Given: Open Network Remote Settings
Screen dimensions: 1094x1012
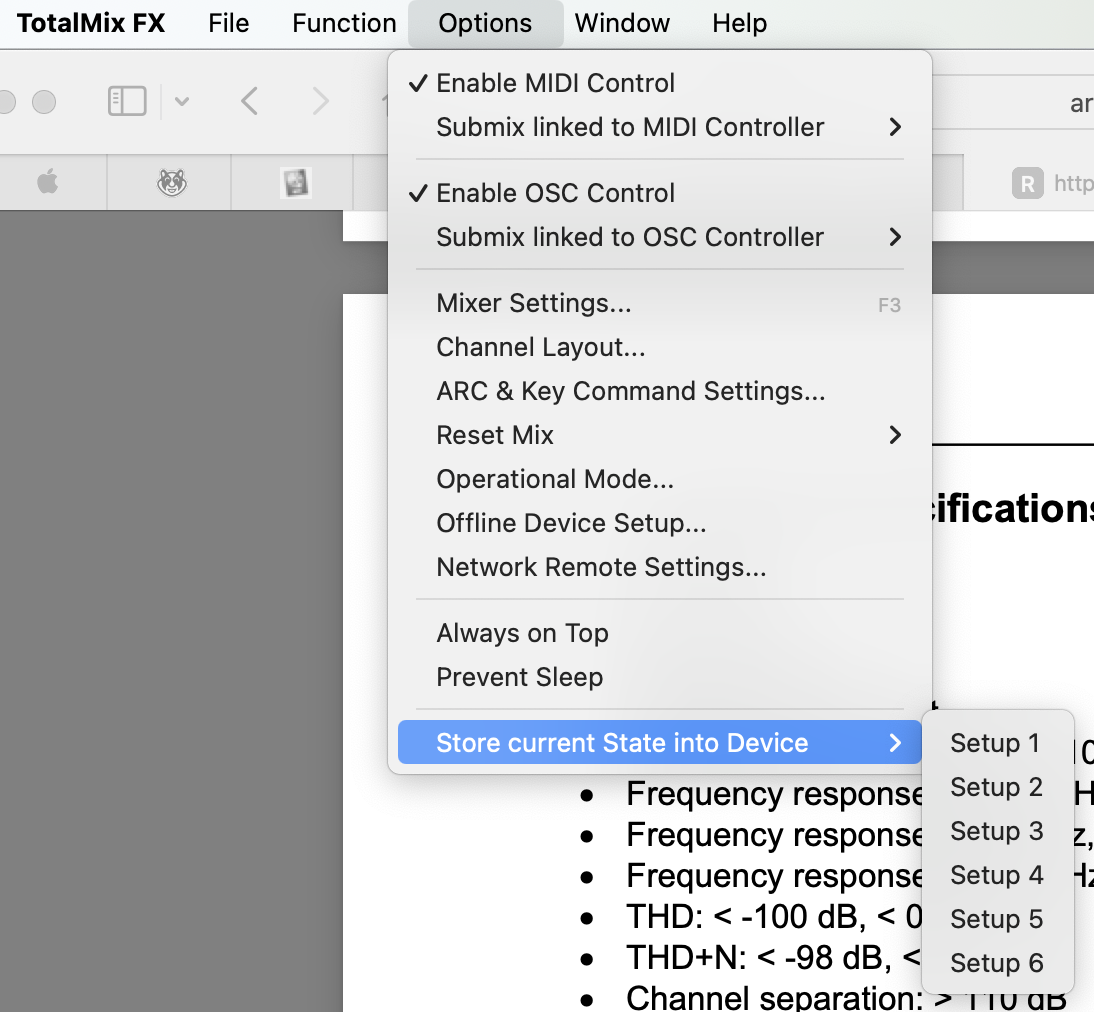Looking at the screenshot, I should (659, 567).
